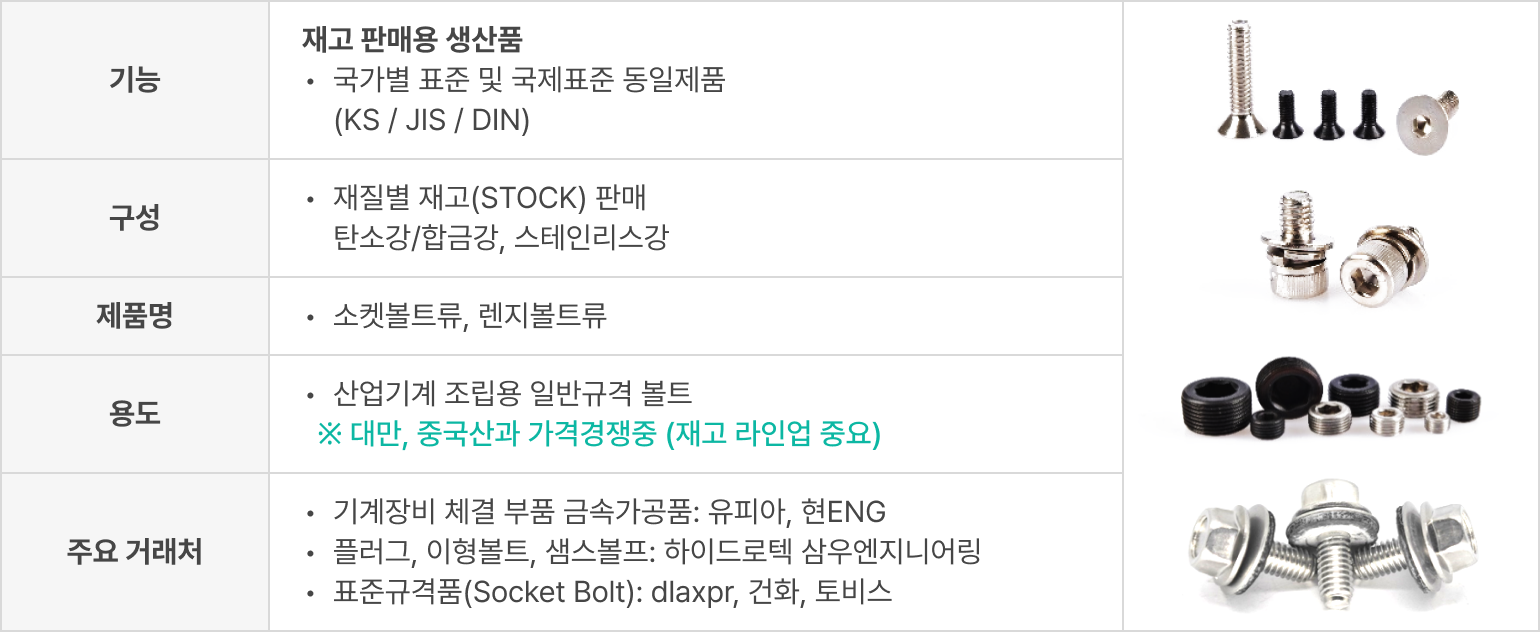Screen dimensions: 1540x632
Task: Select the 주요 거래처 row header
Action: (134, 552)
